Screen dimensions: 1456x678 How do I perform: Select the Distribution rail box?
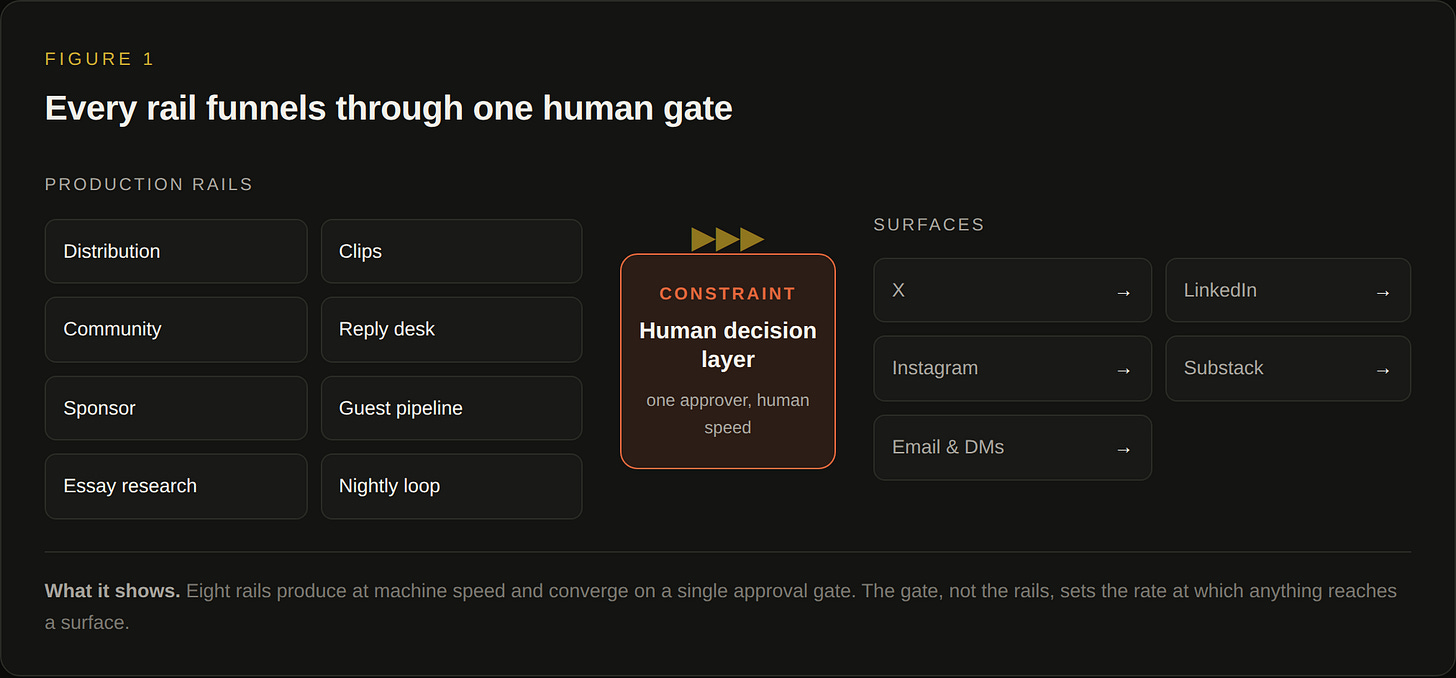[x=176, y=251]
